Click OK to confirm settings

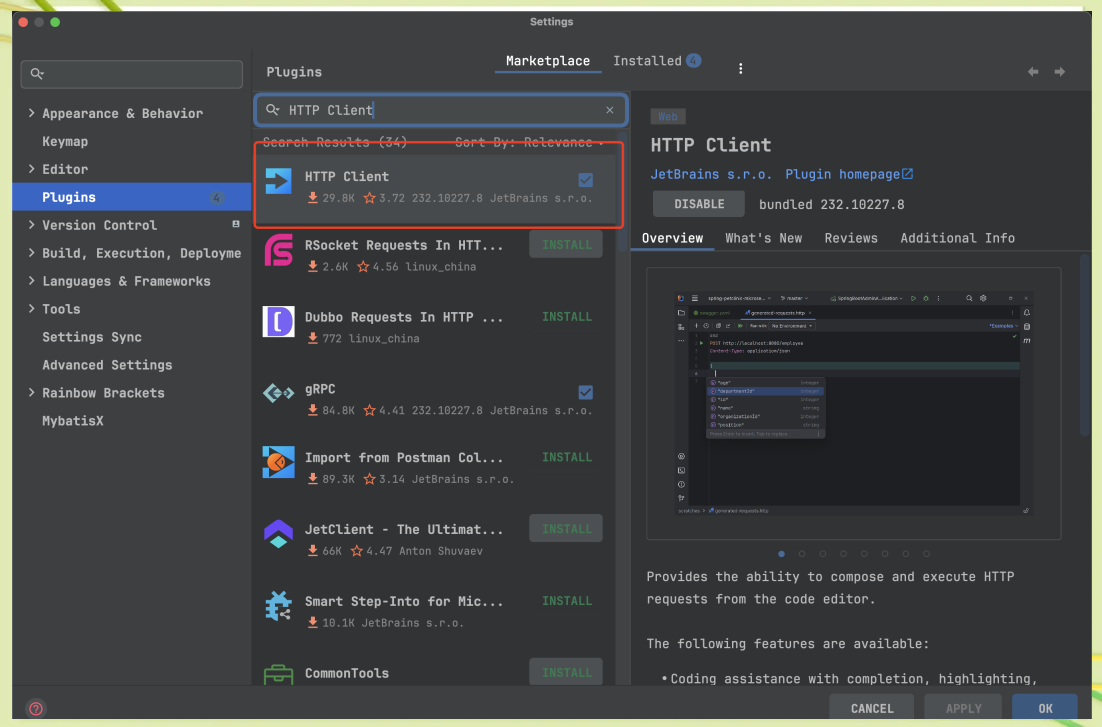point(1045,707)
